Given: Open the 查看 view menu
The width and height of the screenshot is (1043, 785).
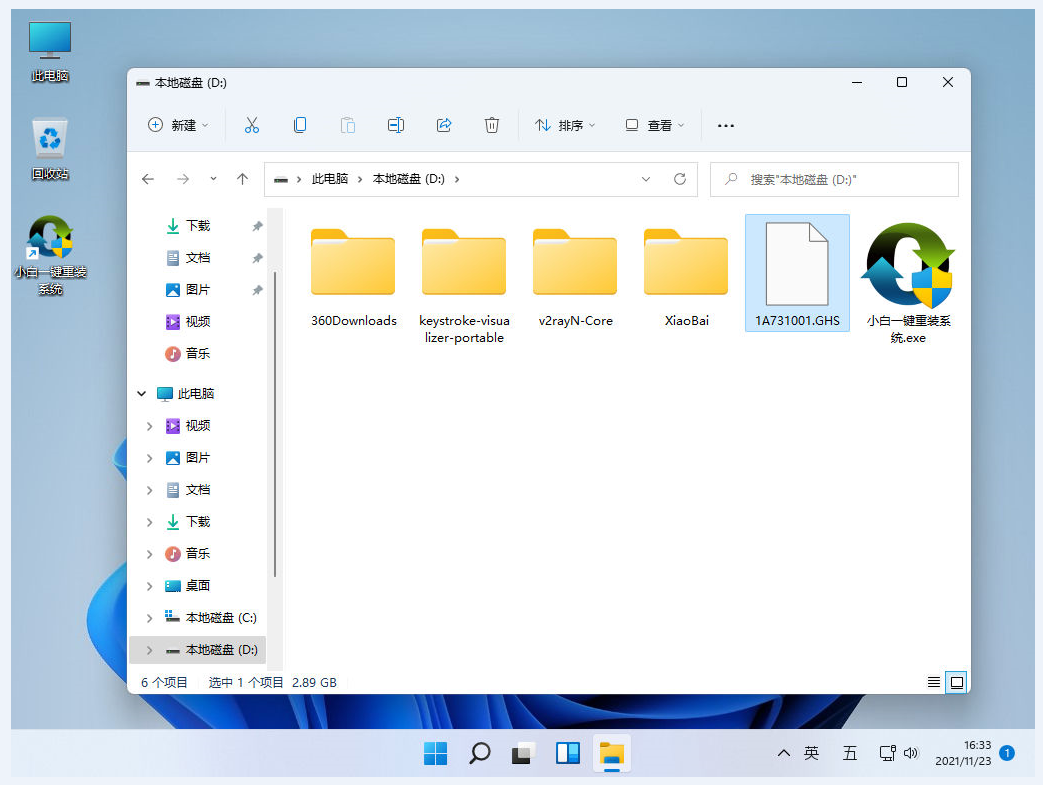Looking at the screenshot, I should pyautogui.click(x=655, y=125).
